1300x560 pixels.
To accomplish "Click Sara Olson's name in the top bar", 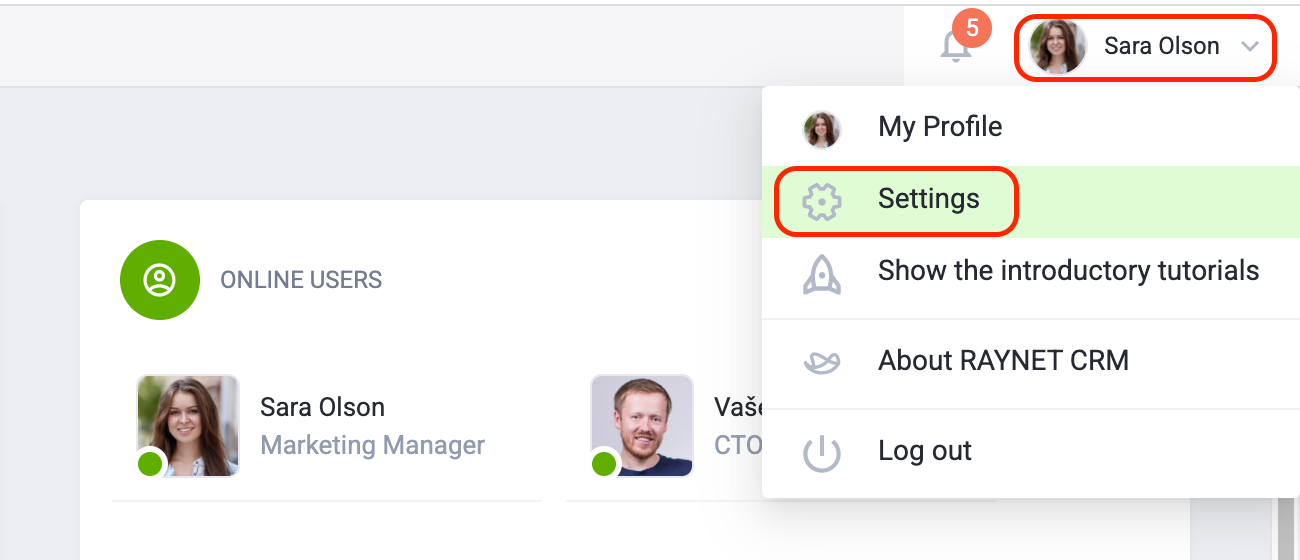I will click(x=1161, y=46).
